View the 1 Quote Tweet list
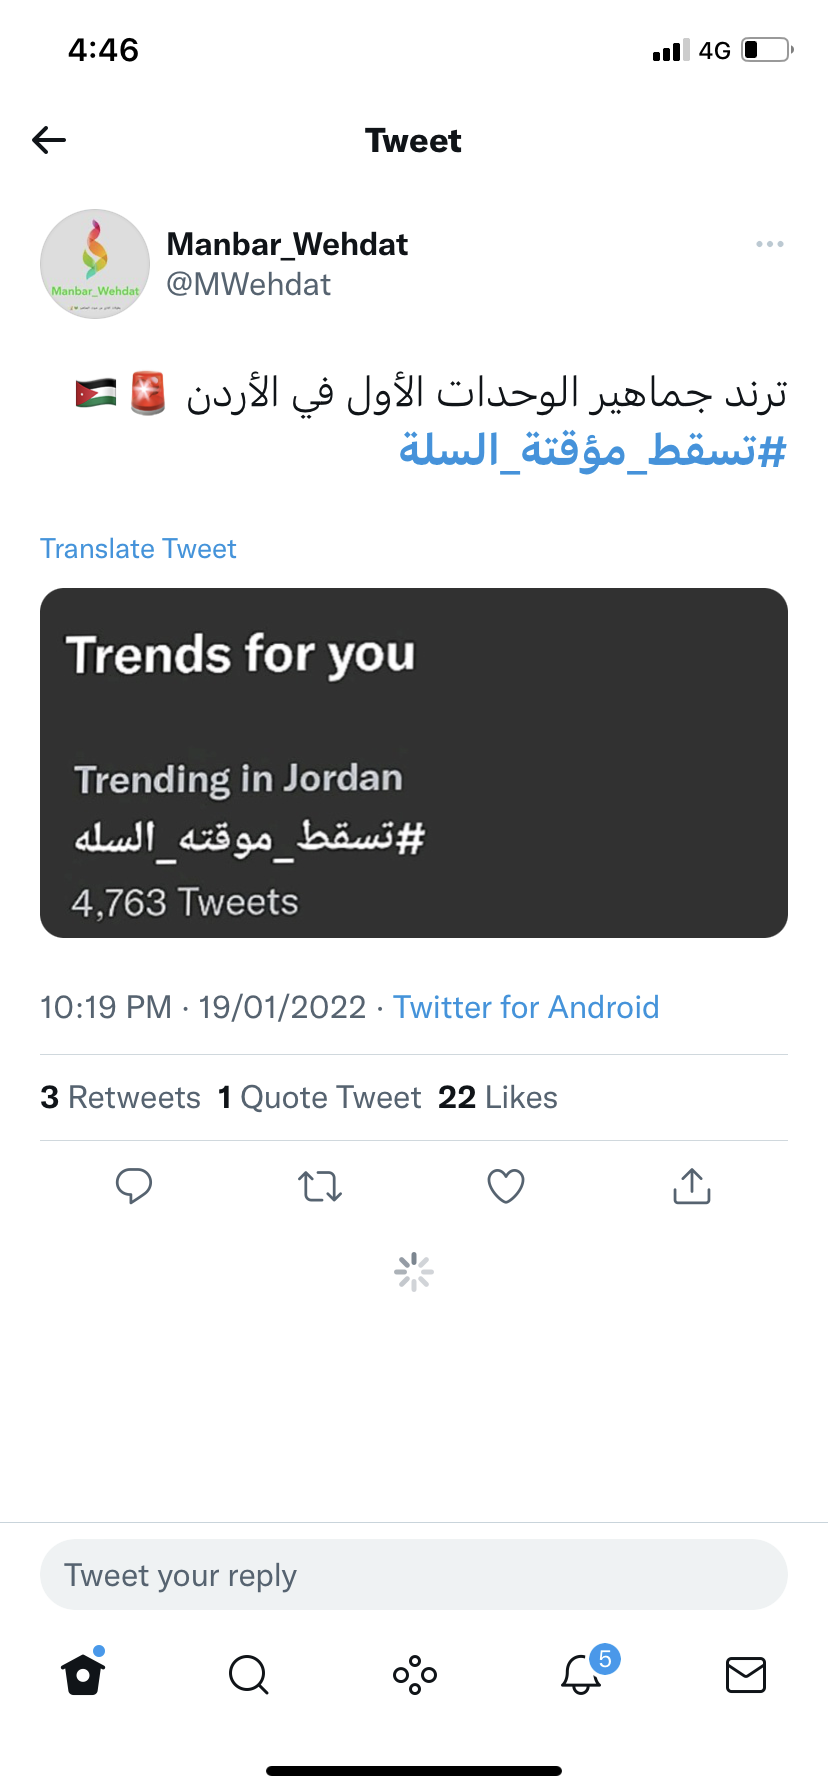 coord(320,1098)
